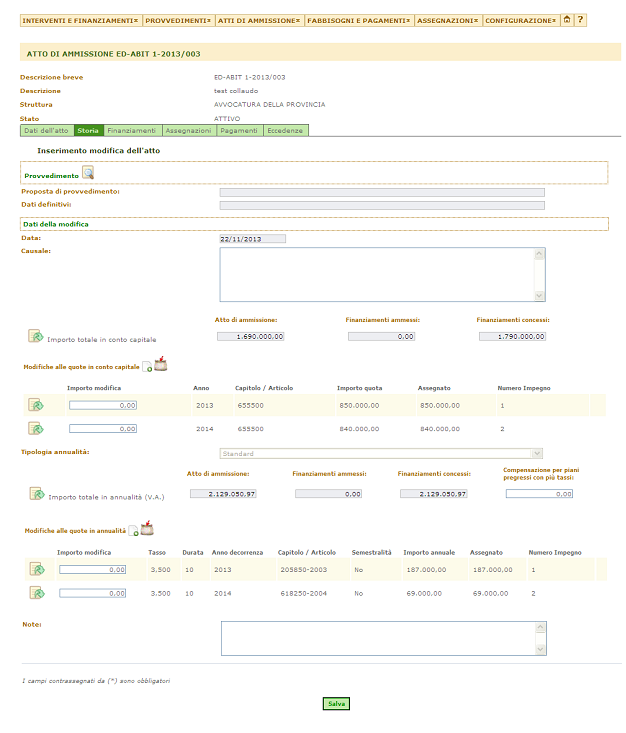Screen dimensions: 626x733
Task: Open the Configurazione menu
Action: coord(521,21)
